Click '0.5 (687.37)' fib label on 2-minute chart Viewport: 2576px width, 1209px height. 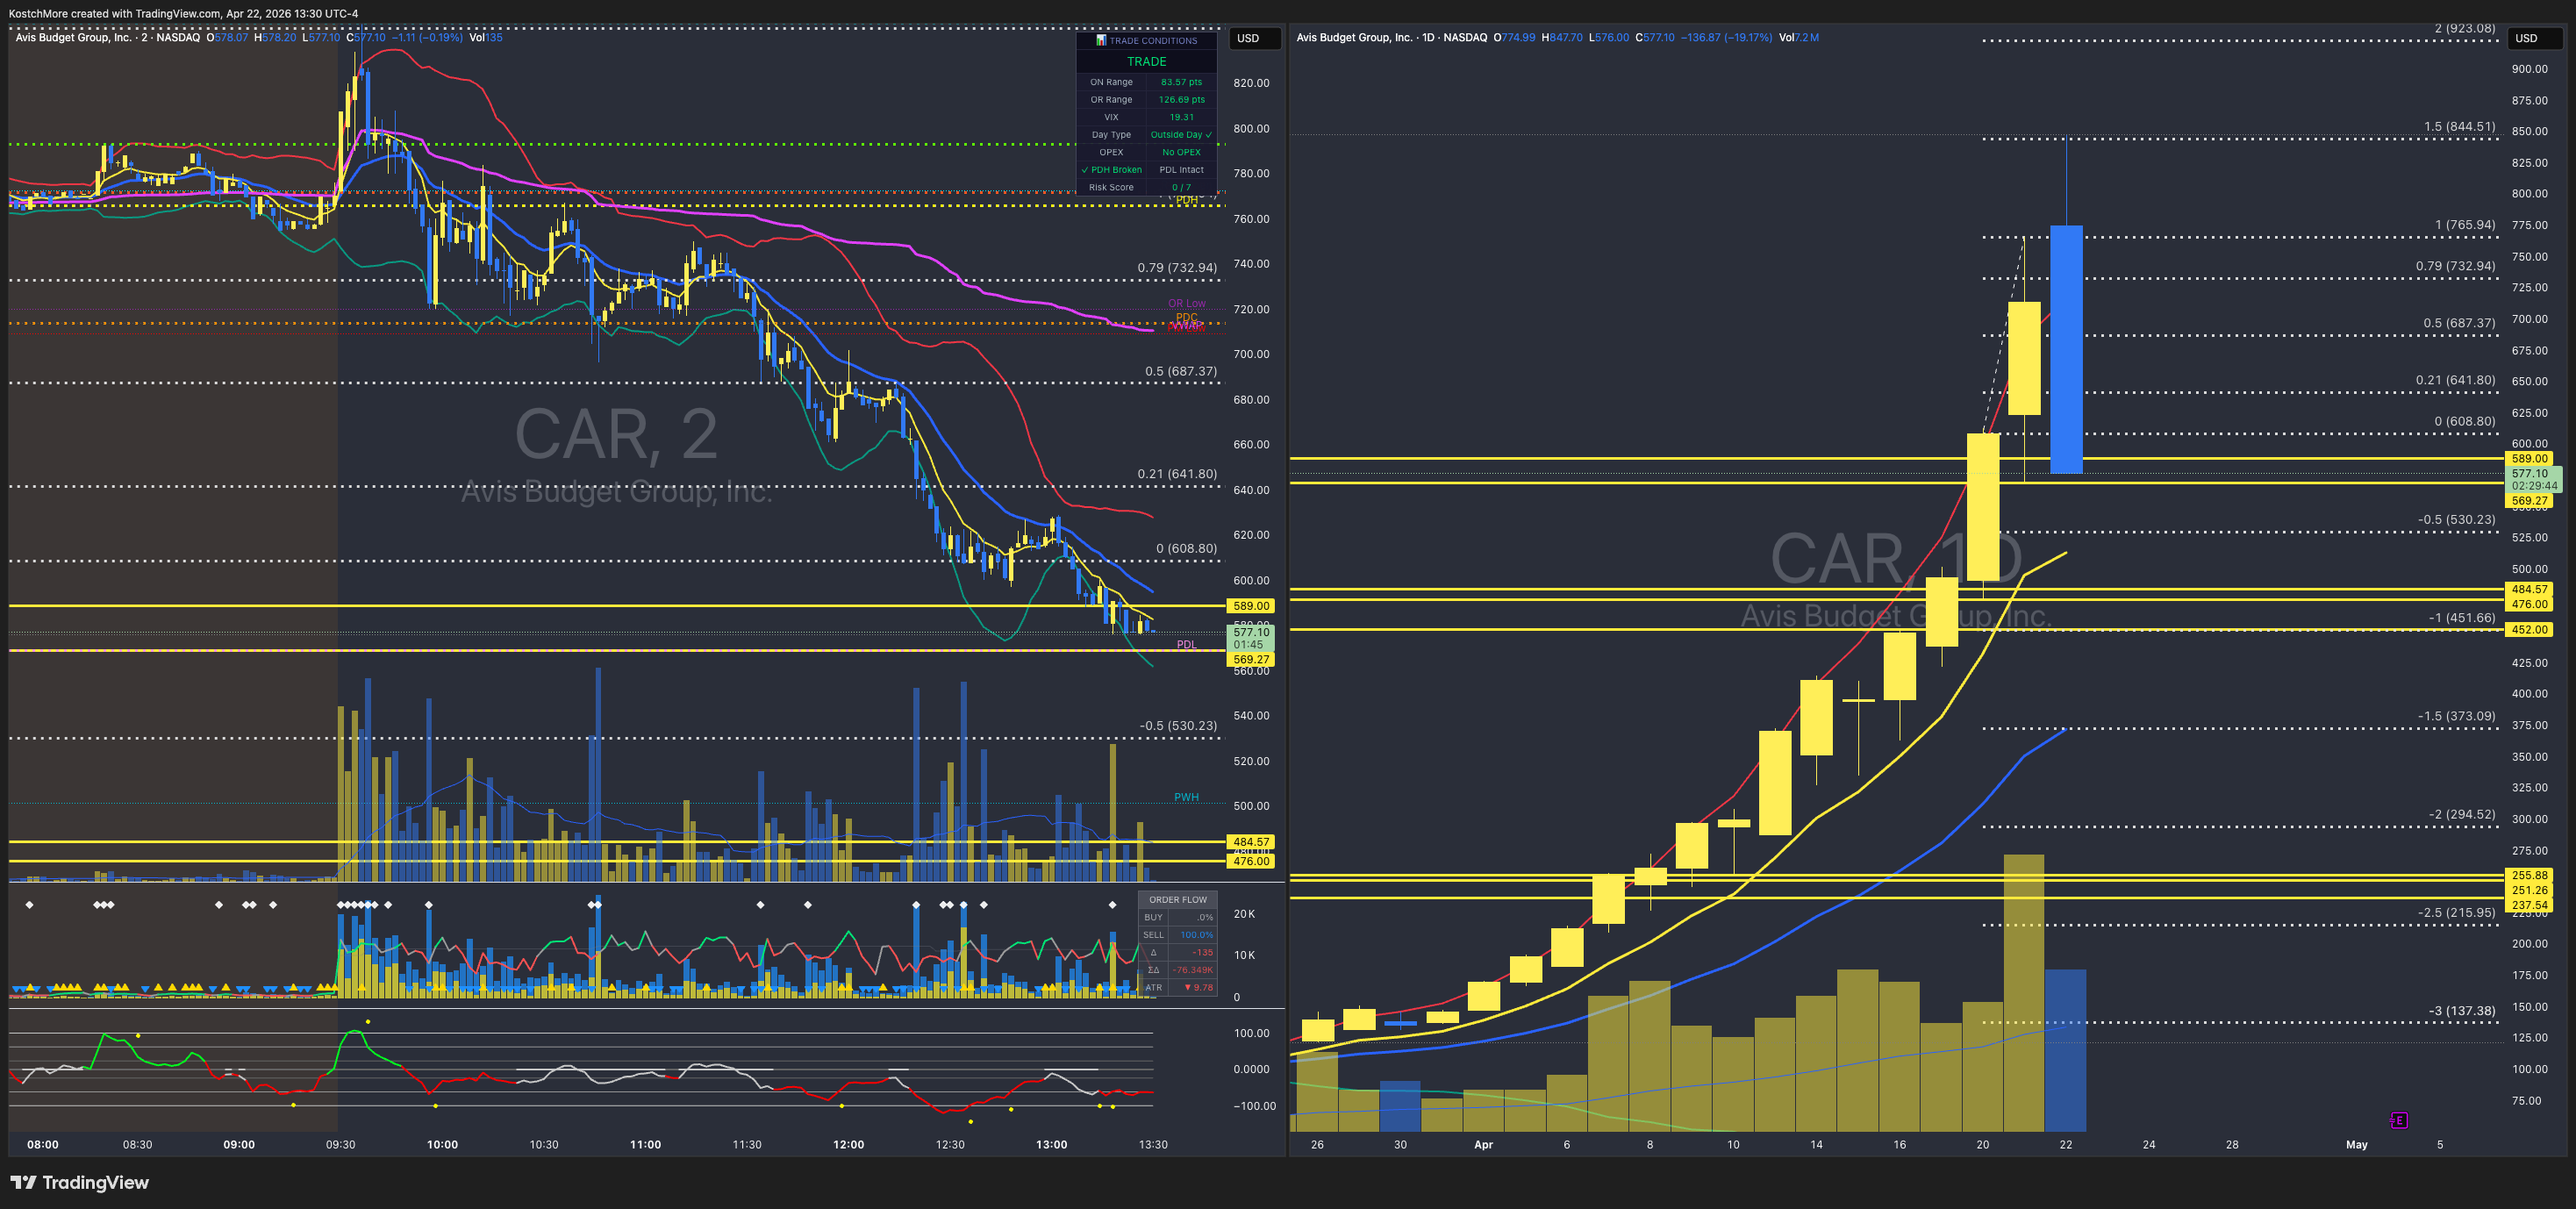(1181, 371)
